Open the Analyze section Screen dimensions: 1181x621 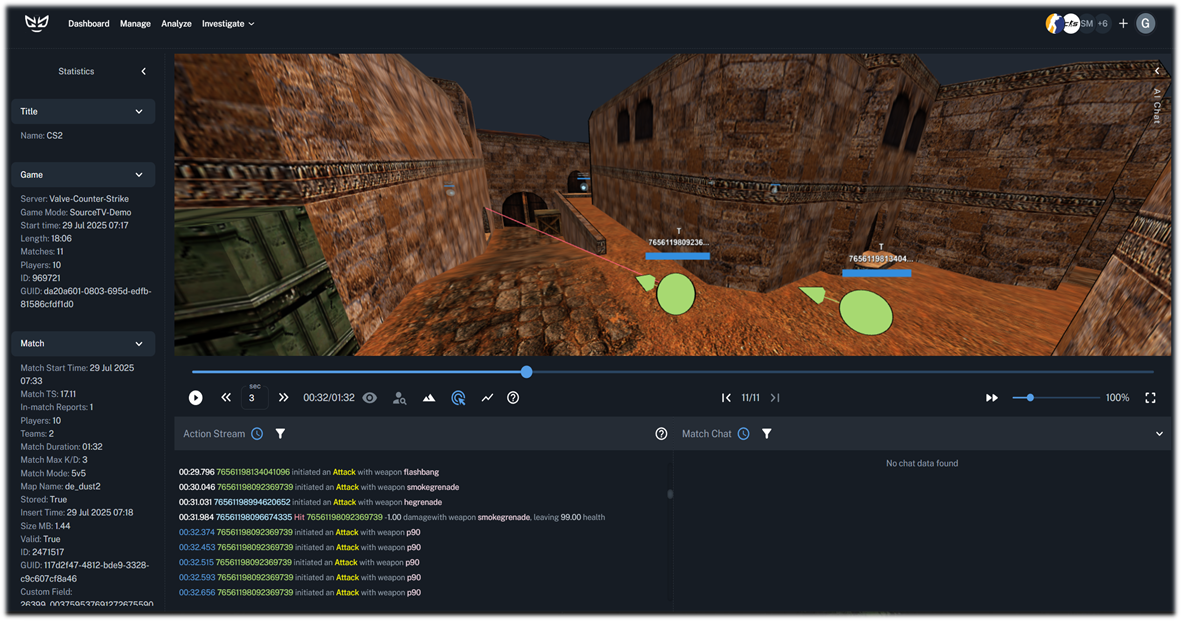[x=176, y=24]
